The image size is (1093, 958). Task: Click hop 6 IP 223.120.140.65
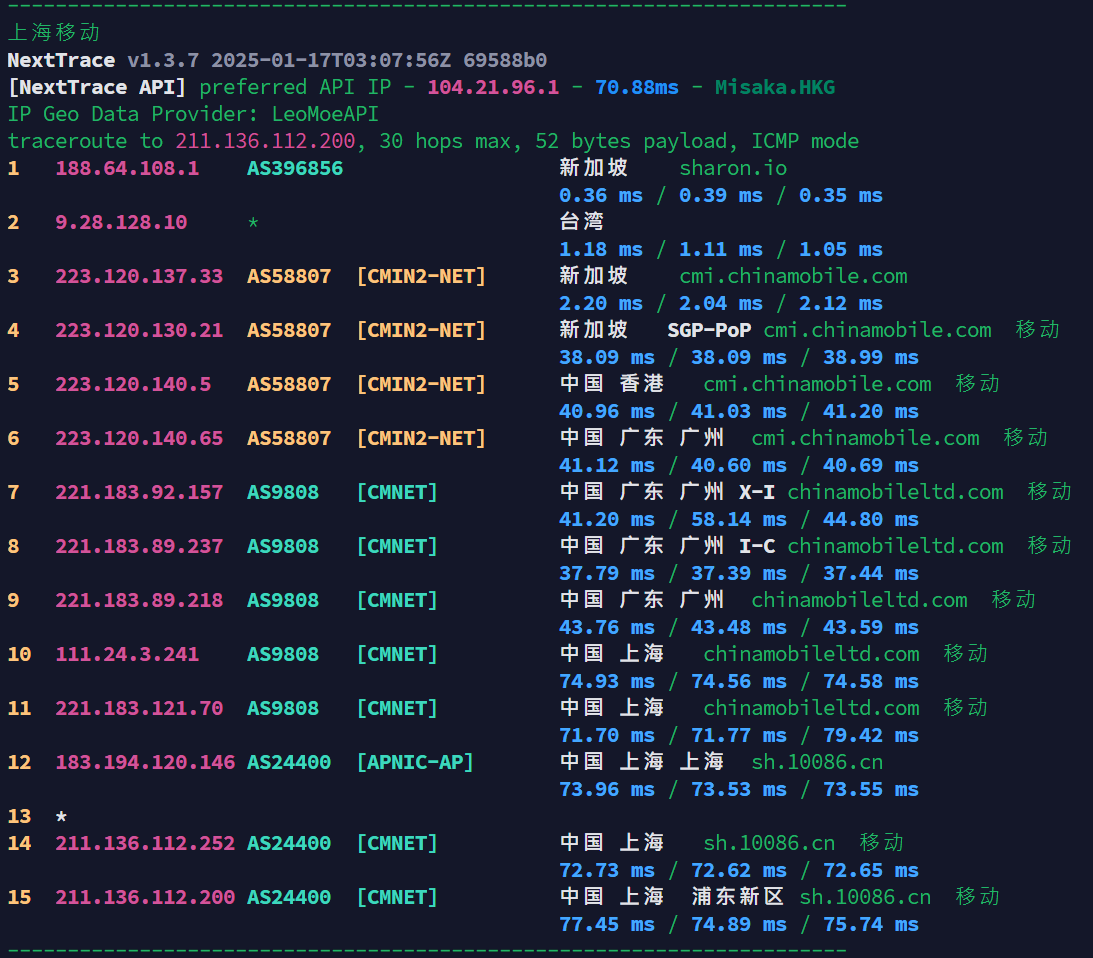click(139, 438)
